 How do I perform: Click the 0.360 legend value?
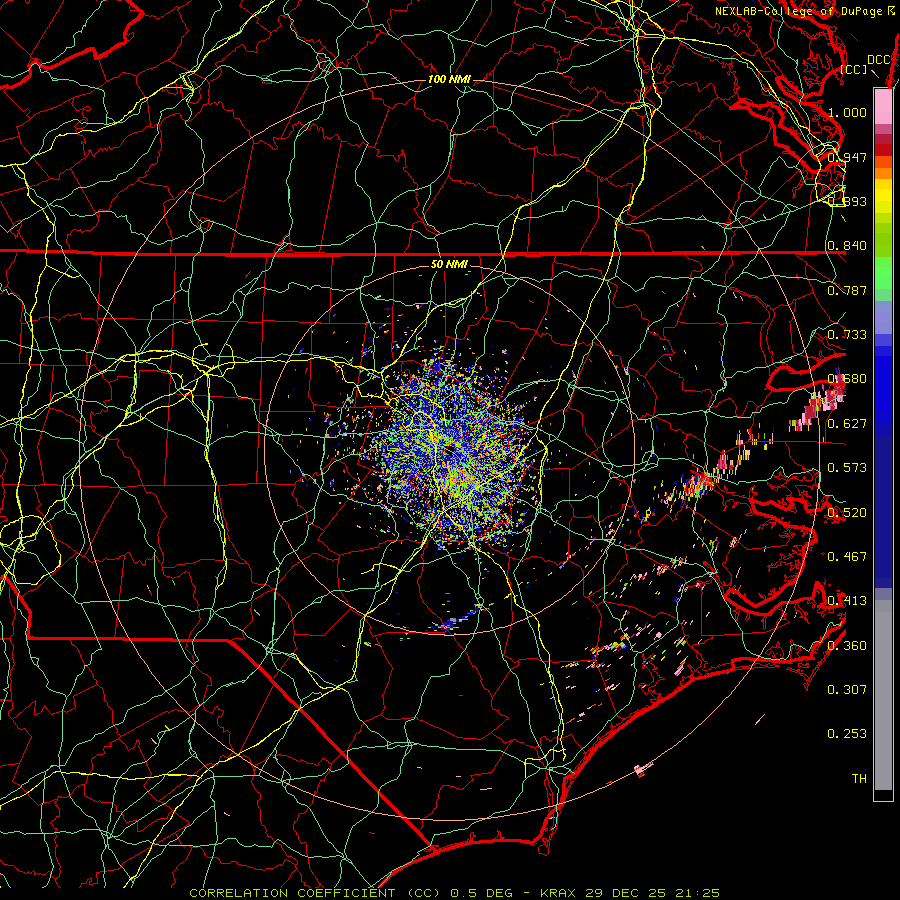pos(847,646)
